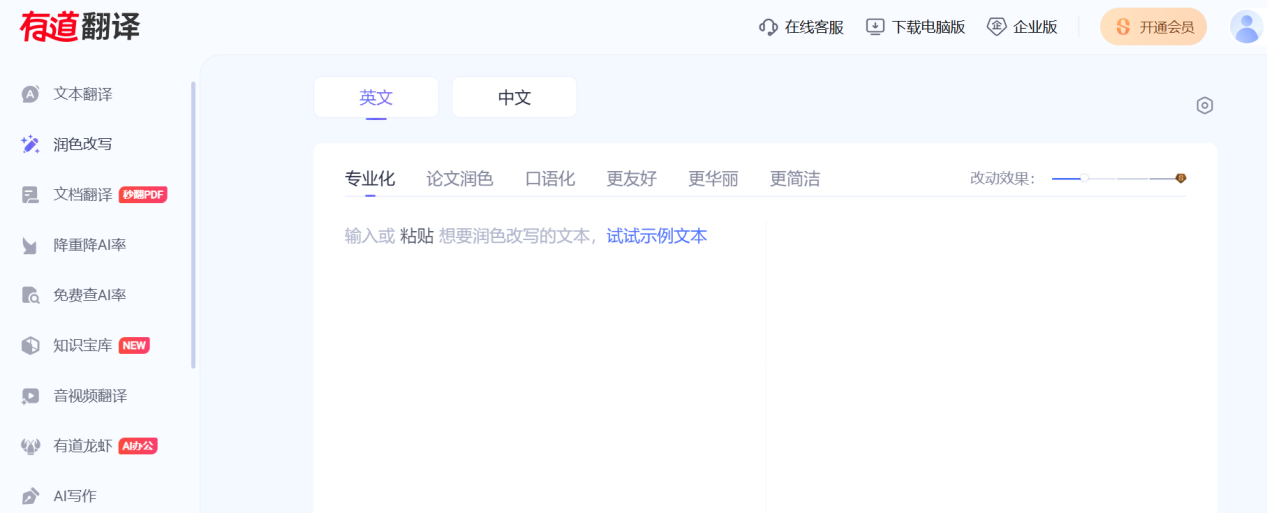Click the AI办公 badge beside 有道龙虾
The width and height of the screenshot is (1267, 513).
click(138, 446)
